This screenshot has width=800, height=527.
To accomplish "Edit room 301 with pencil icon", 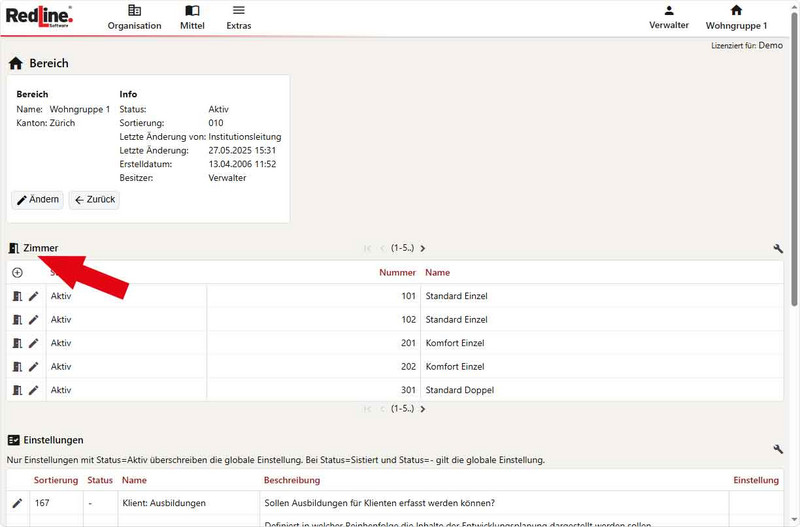I will click(33, 390).
